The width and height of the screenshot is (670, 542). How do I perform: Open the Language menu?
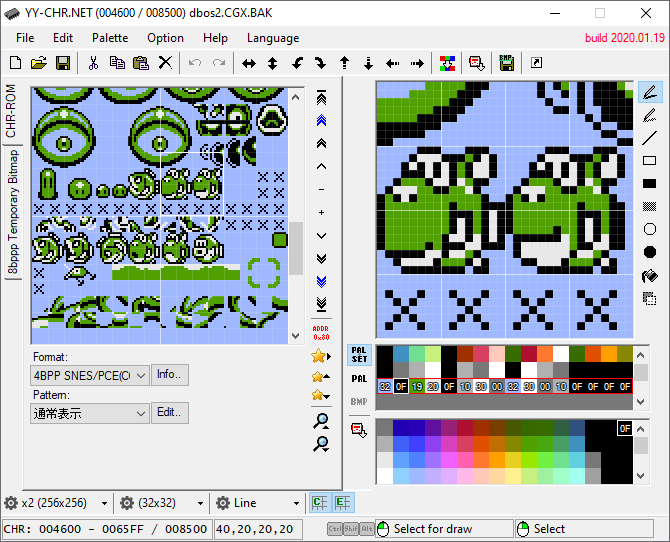pos(273,38)
